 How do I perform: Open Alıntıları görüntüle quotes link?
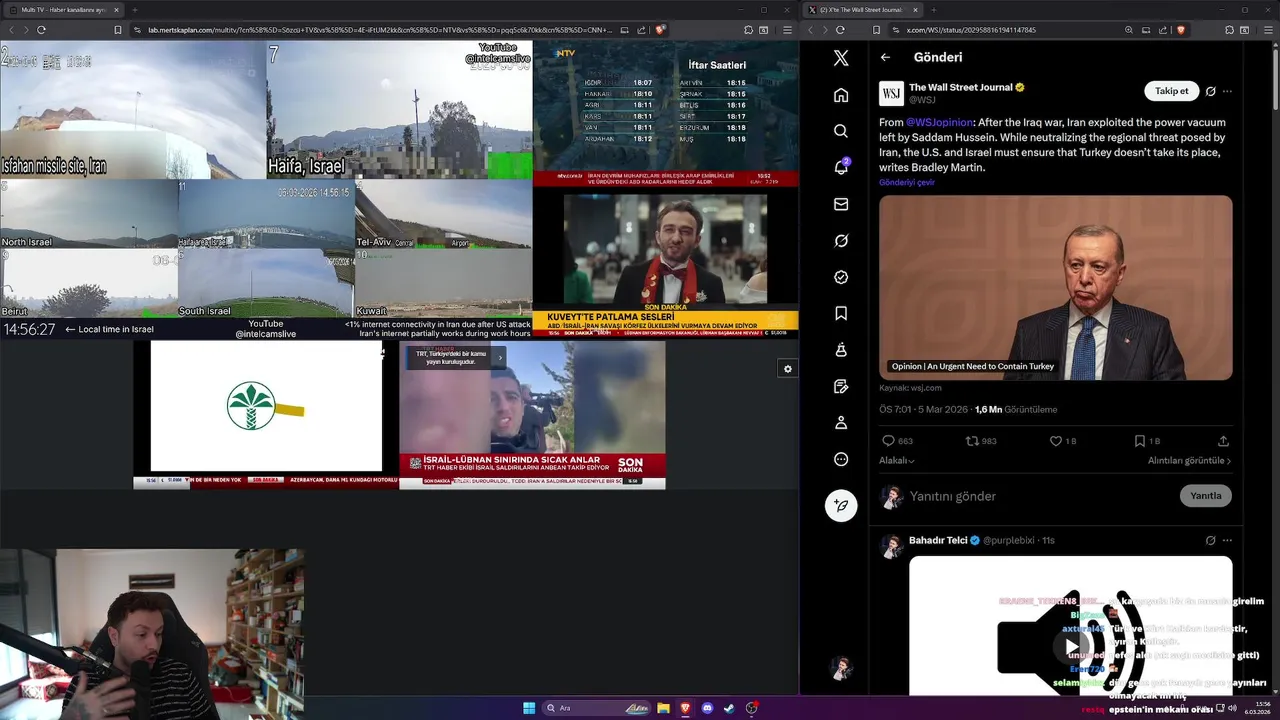tap(1189, 461)
